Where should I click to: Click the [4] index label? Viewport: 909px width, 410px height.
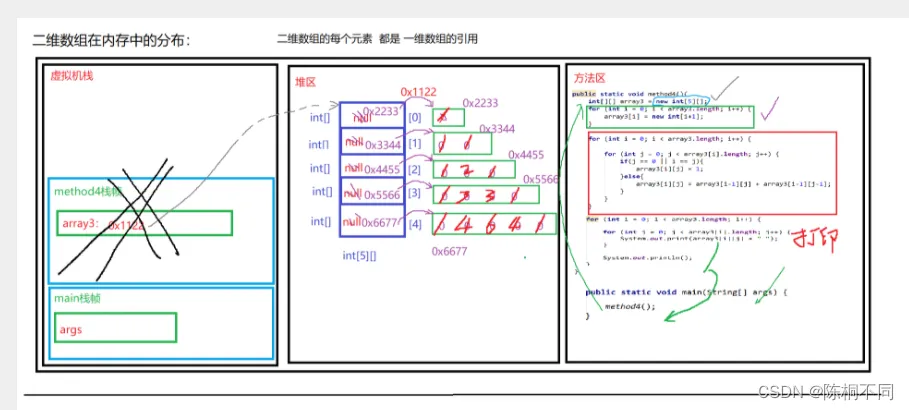[x=414, y=224]
